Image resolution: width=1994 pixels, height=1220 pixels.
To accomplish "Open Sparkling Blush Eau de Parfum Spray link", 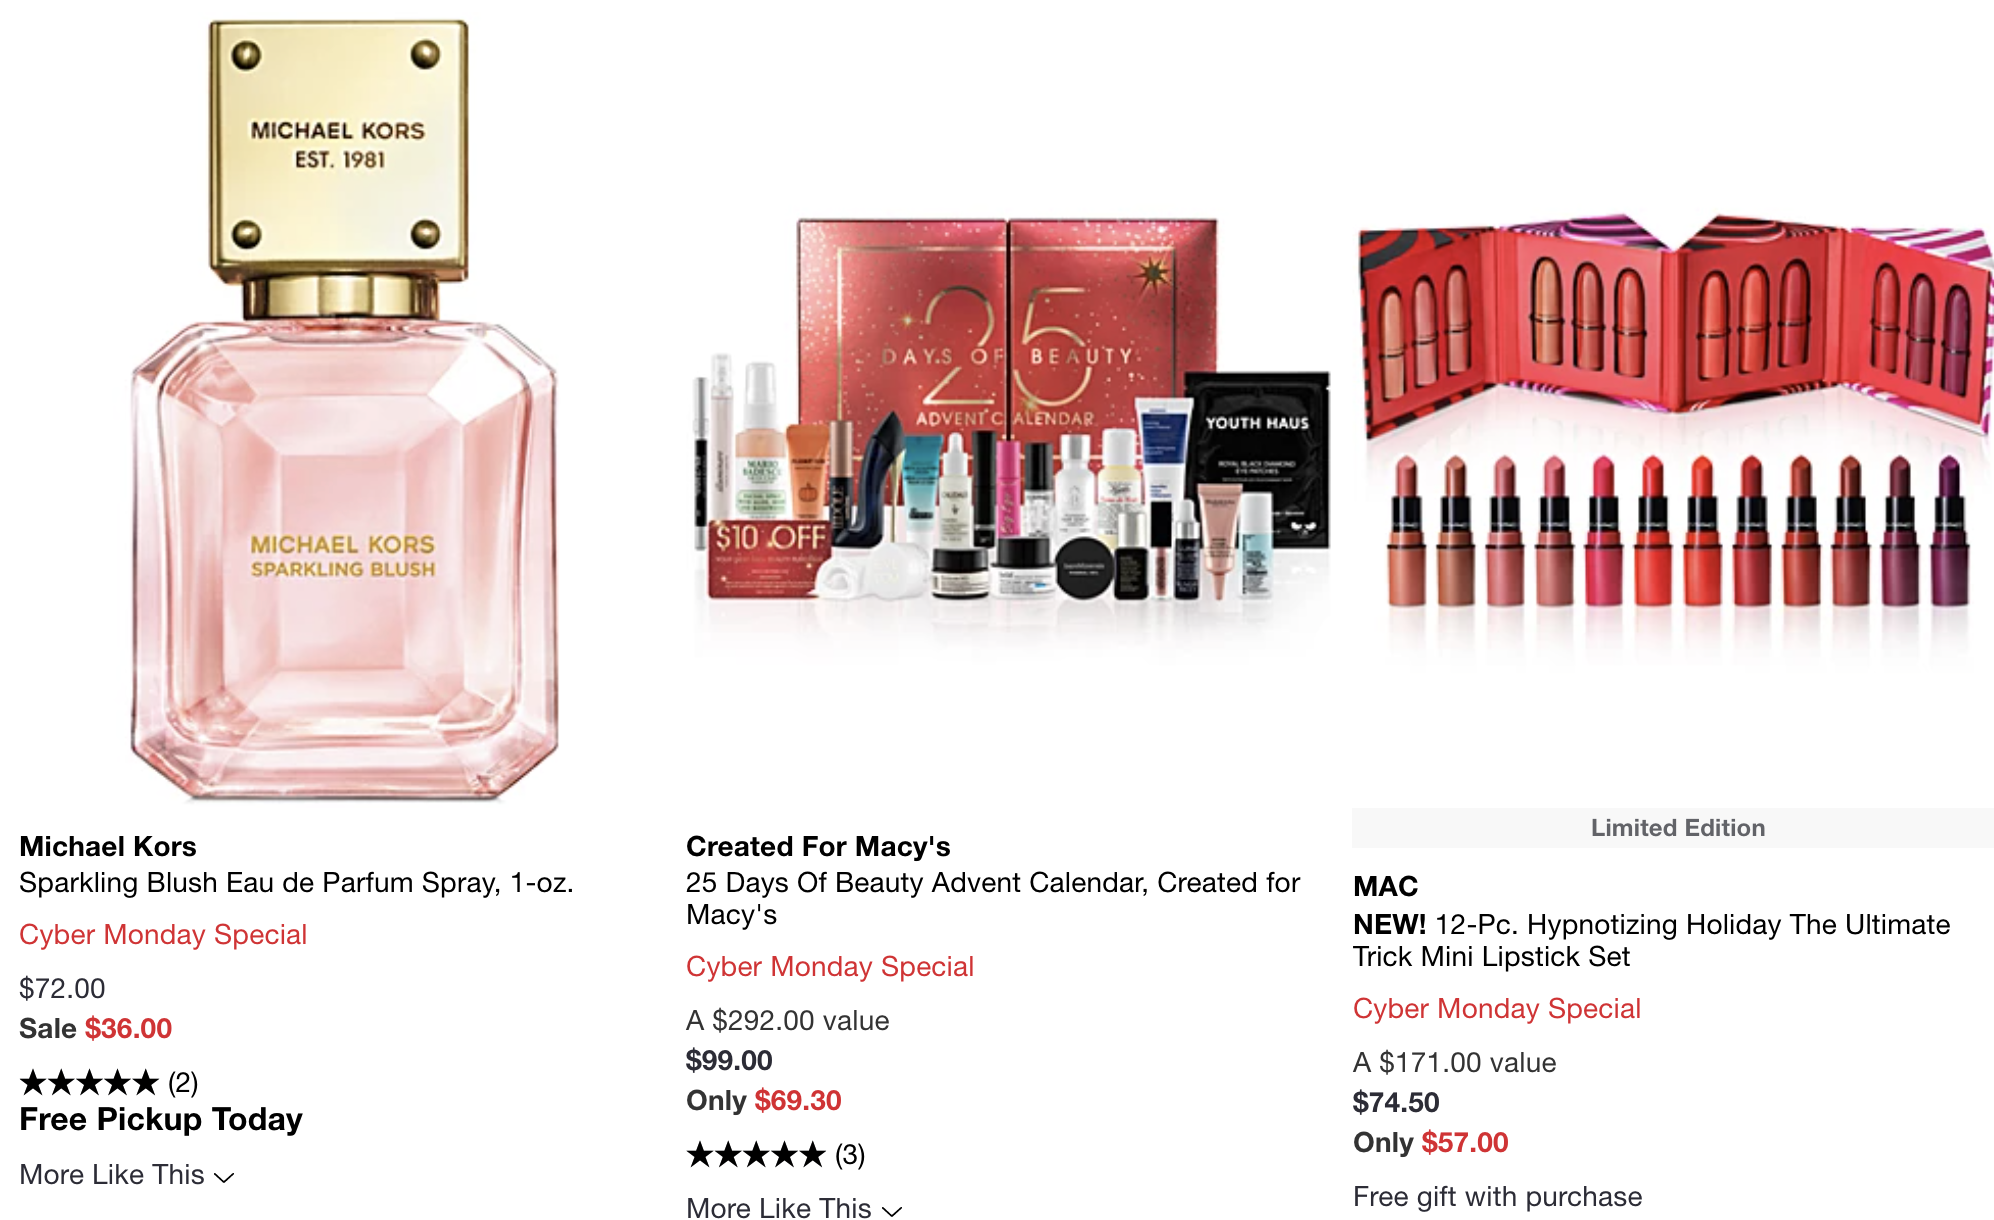I will [x=296, y=882].
